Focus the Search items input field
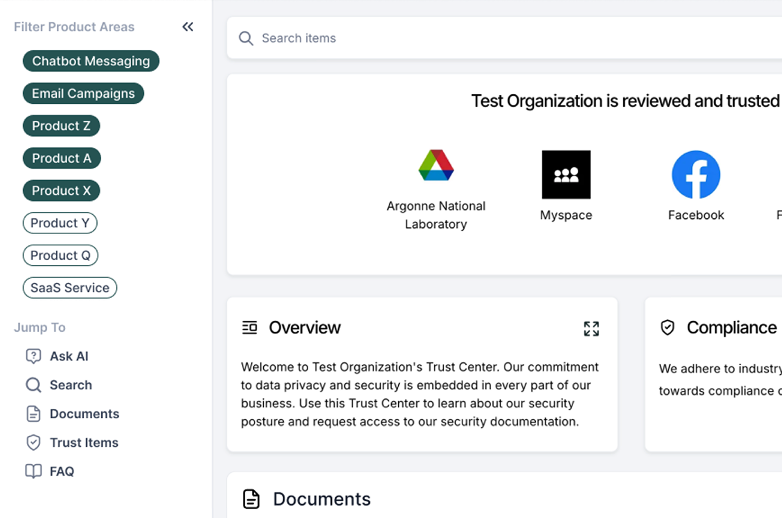 point(504,38)
